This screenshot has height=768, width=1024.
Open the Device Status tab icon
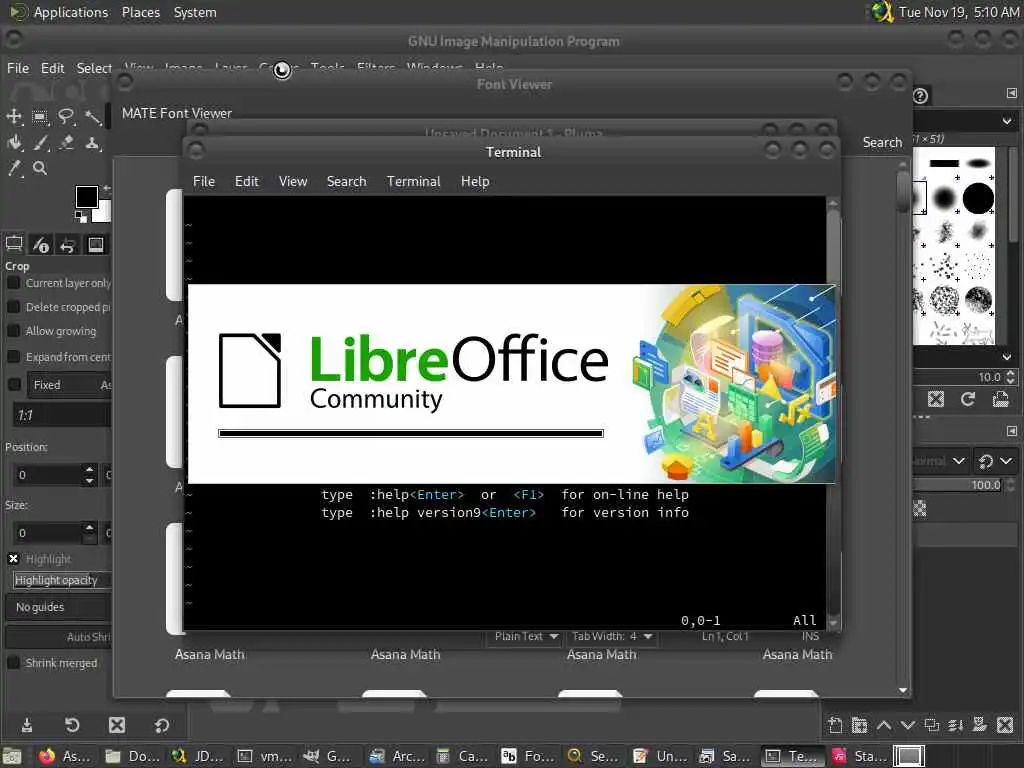click(x=41, y=245)
